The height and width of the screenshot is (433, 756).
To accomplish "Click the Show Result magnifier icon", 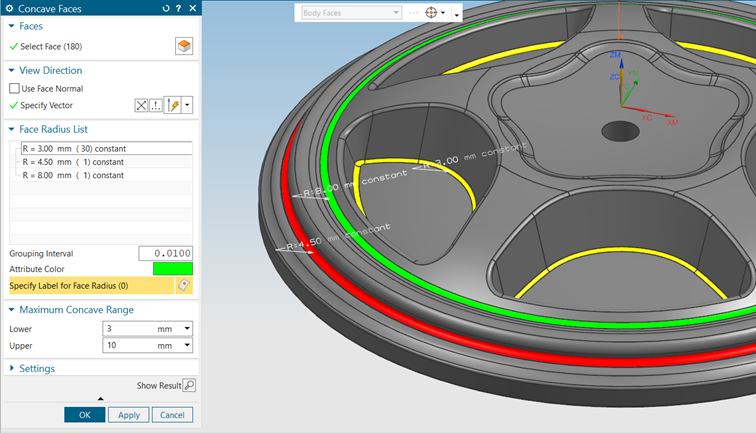I will pyautogui.click(x=189, y=385).
